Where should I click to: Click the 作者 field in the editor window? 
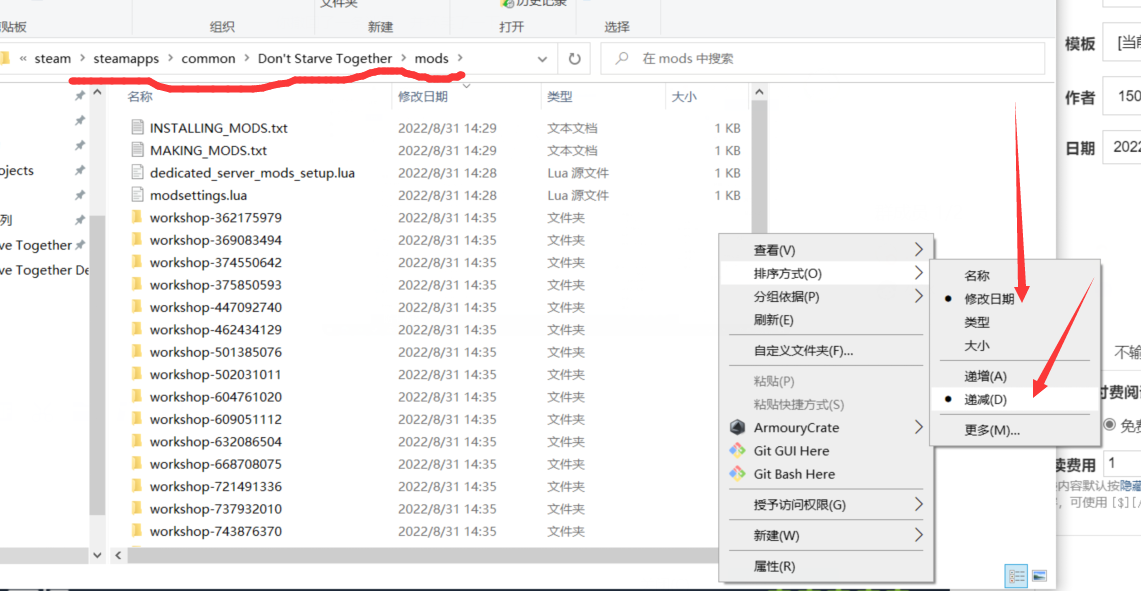click(x=1121, y=97)
